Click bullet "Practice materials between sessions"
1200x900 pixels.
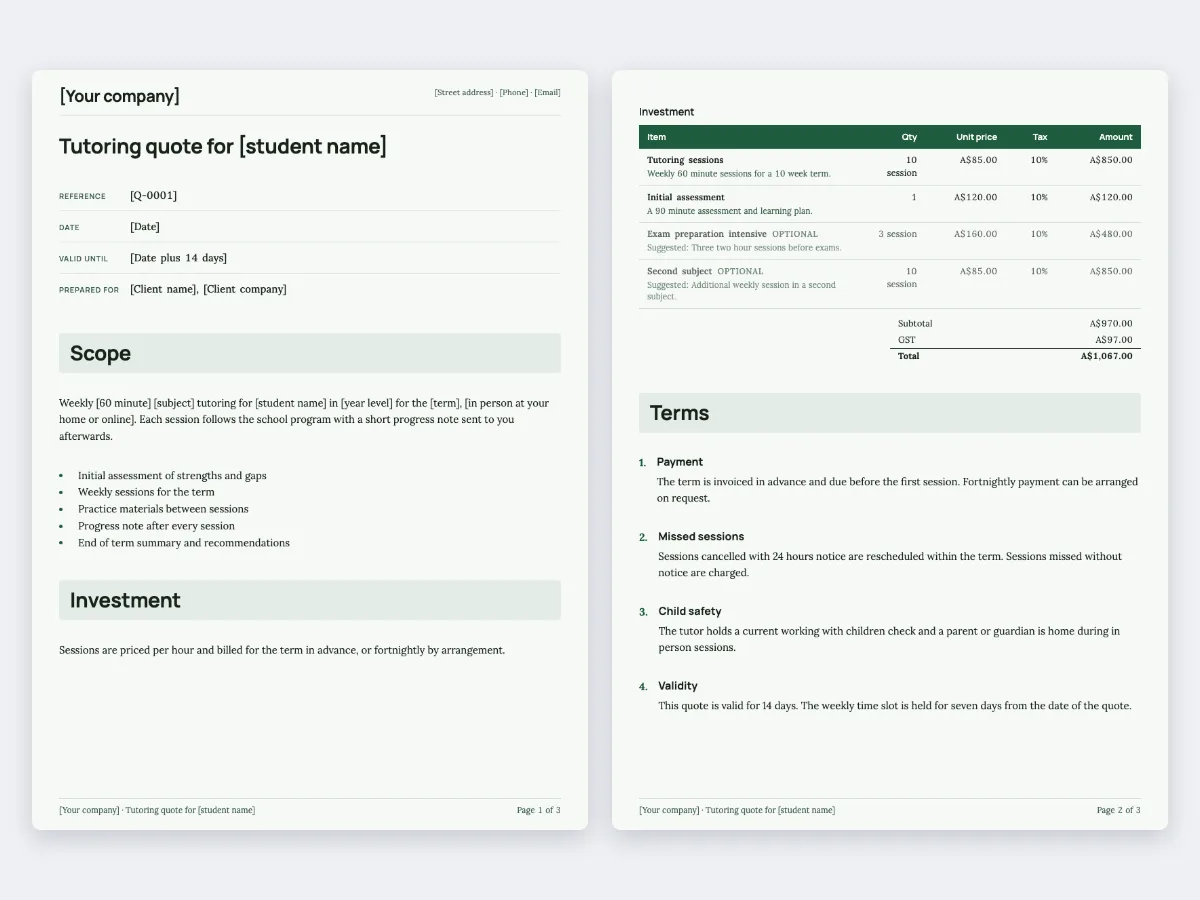tap(163, 509)
